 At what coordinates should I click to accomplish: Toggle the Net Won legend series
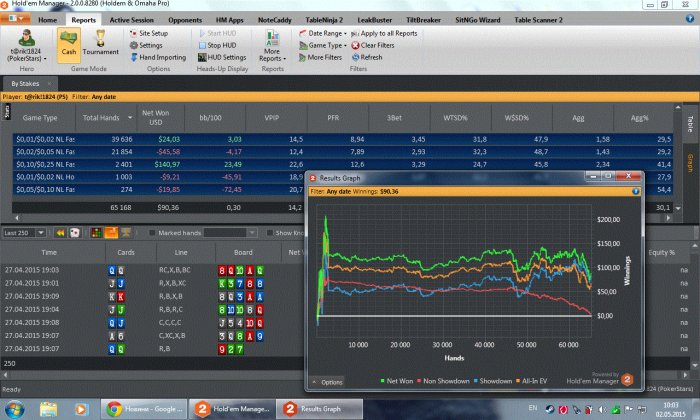click(x=396, y=381)
